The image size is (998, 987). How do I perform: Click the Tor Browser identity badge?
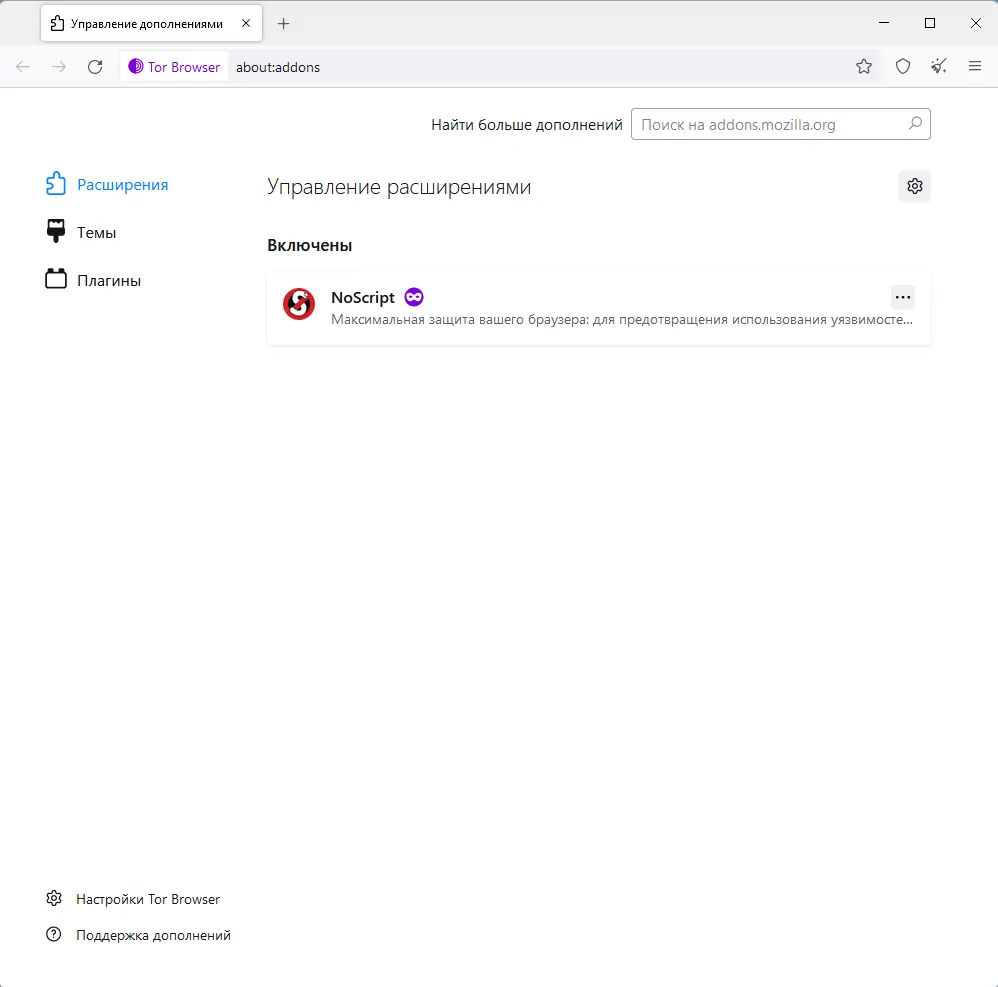tap(174, 67)
